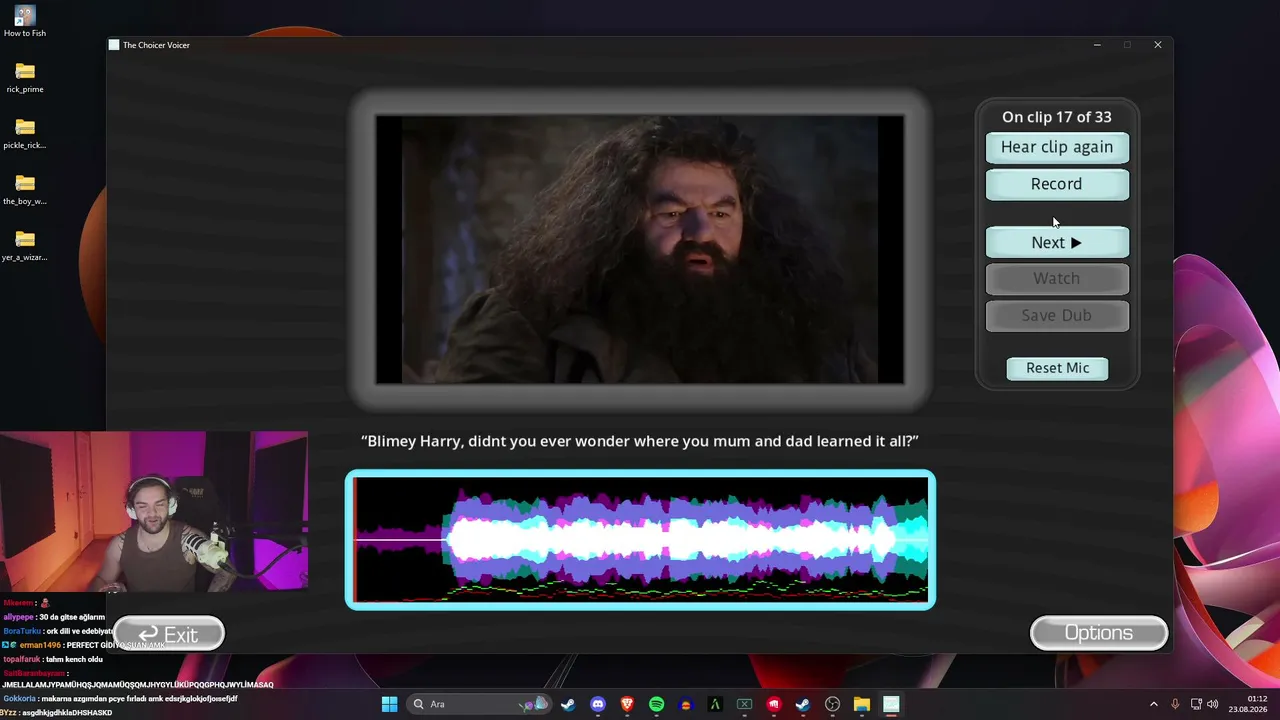Viewport: 1280px width, 720px height.
Task: Click Hear clip again button
Action: coord(1057,147)
